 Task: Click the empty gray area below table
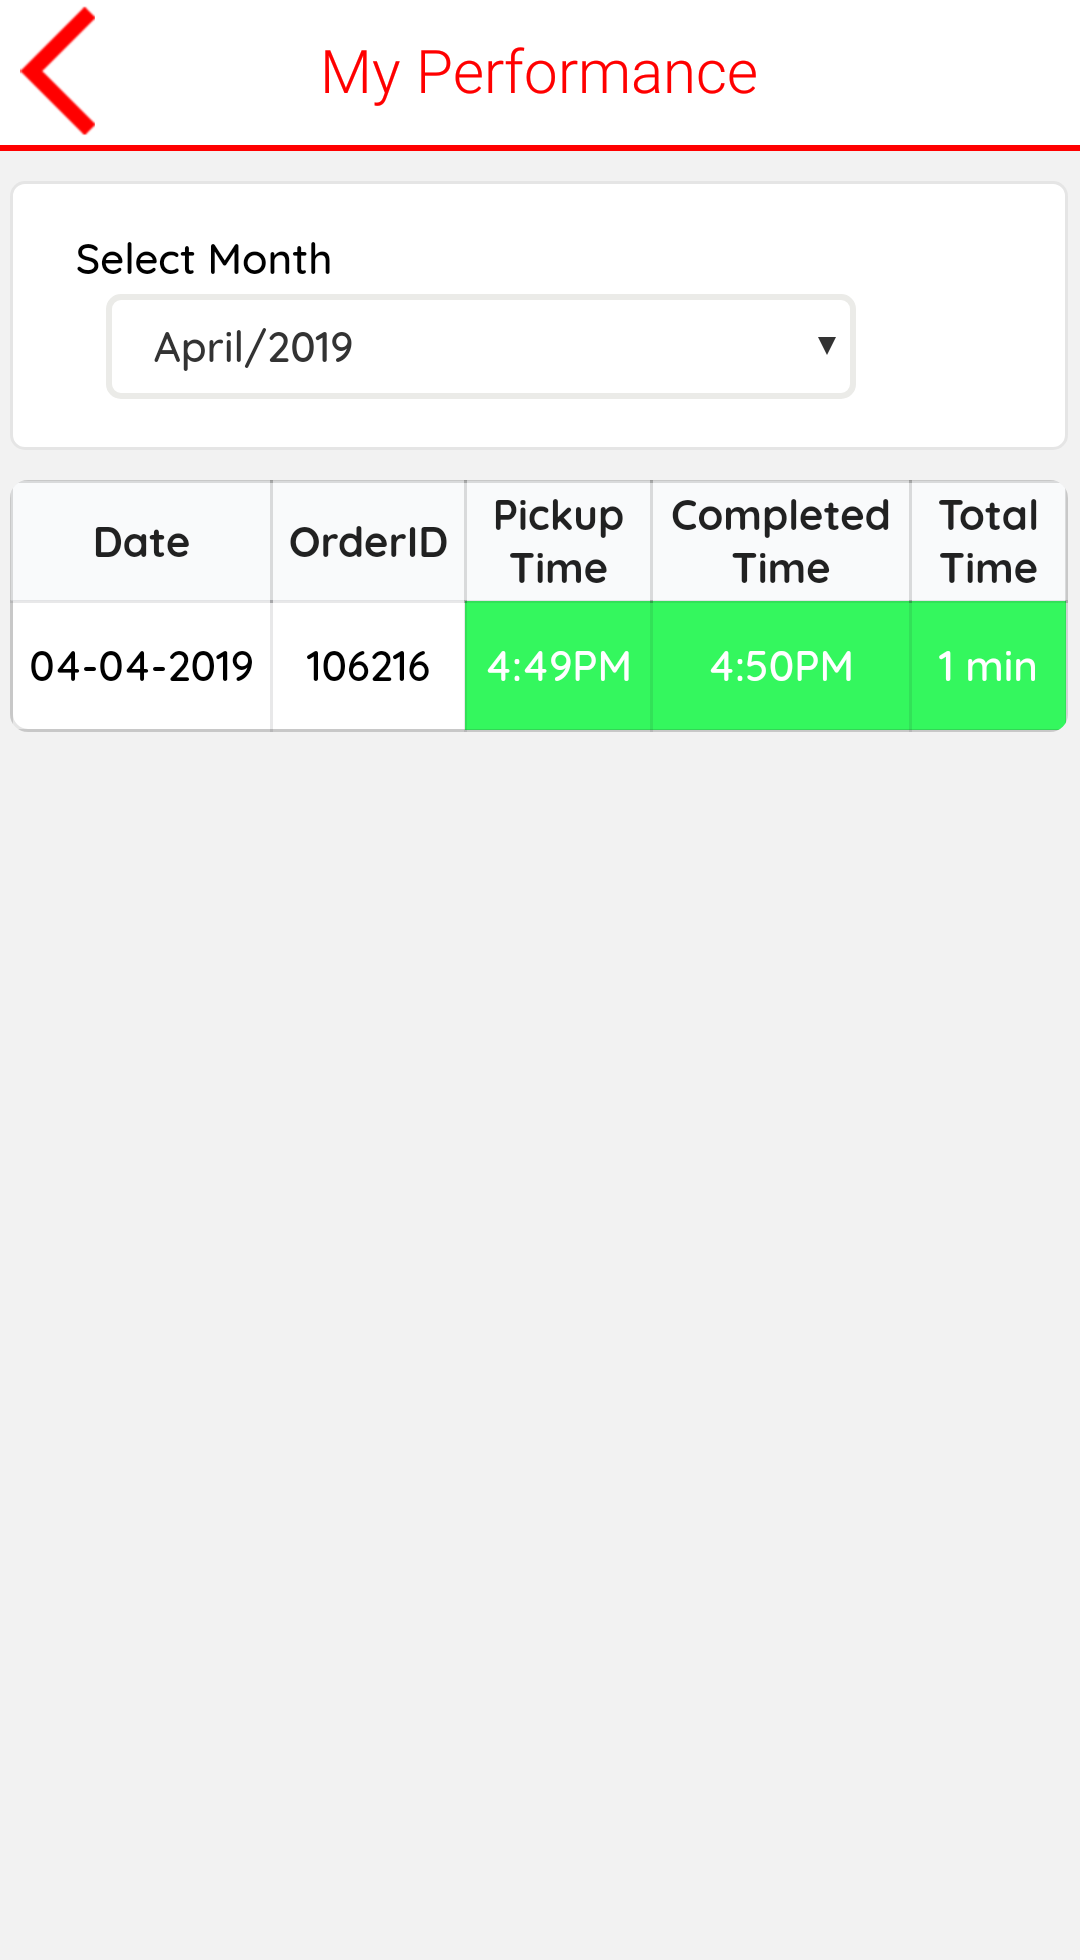click(540, 1300)
